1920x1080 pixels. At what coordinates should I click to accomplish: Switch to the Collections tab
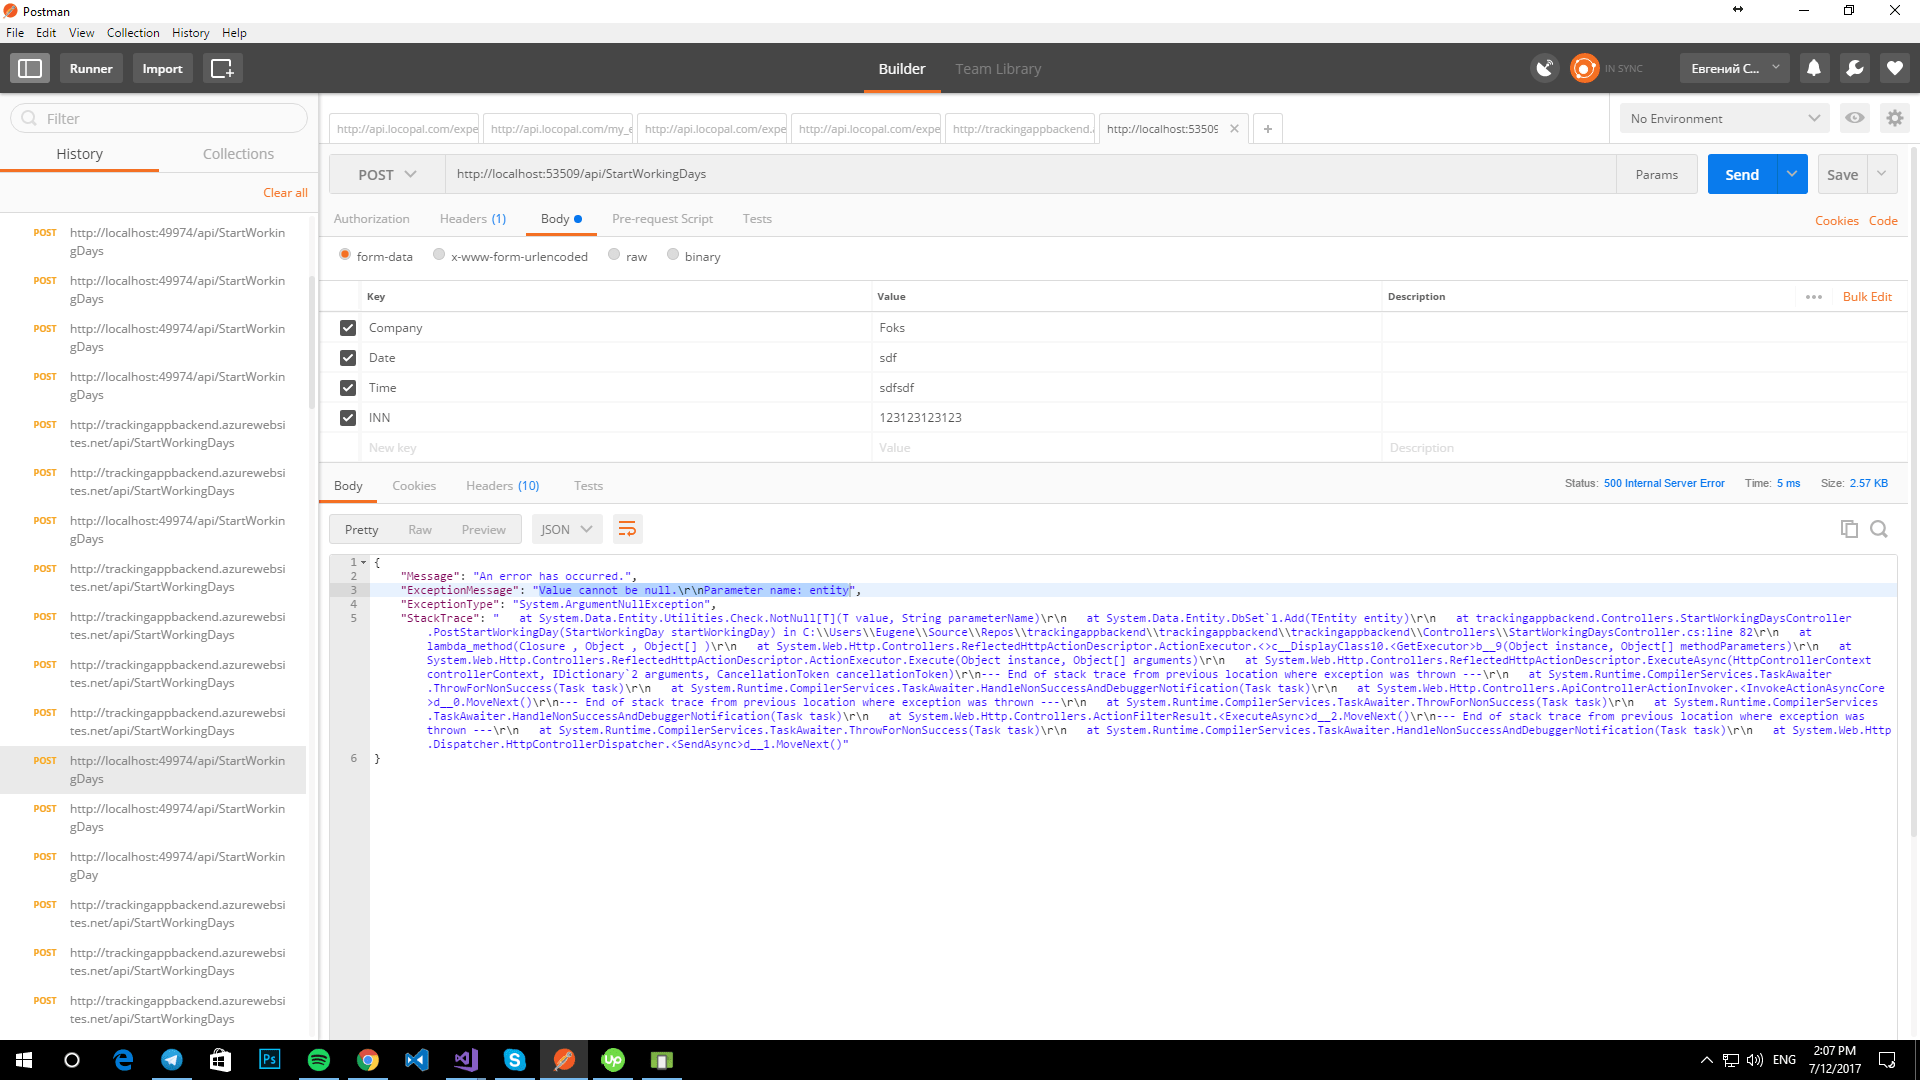click(x=238, y=154)
